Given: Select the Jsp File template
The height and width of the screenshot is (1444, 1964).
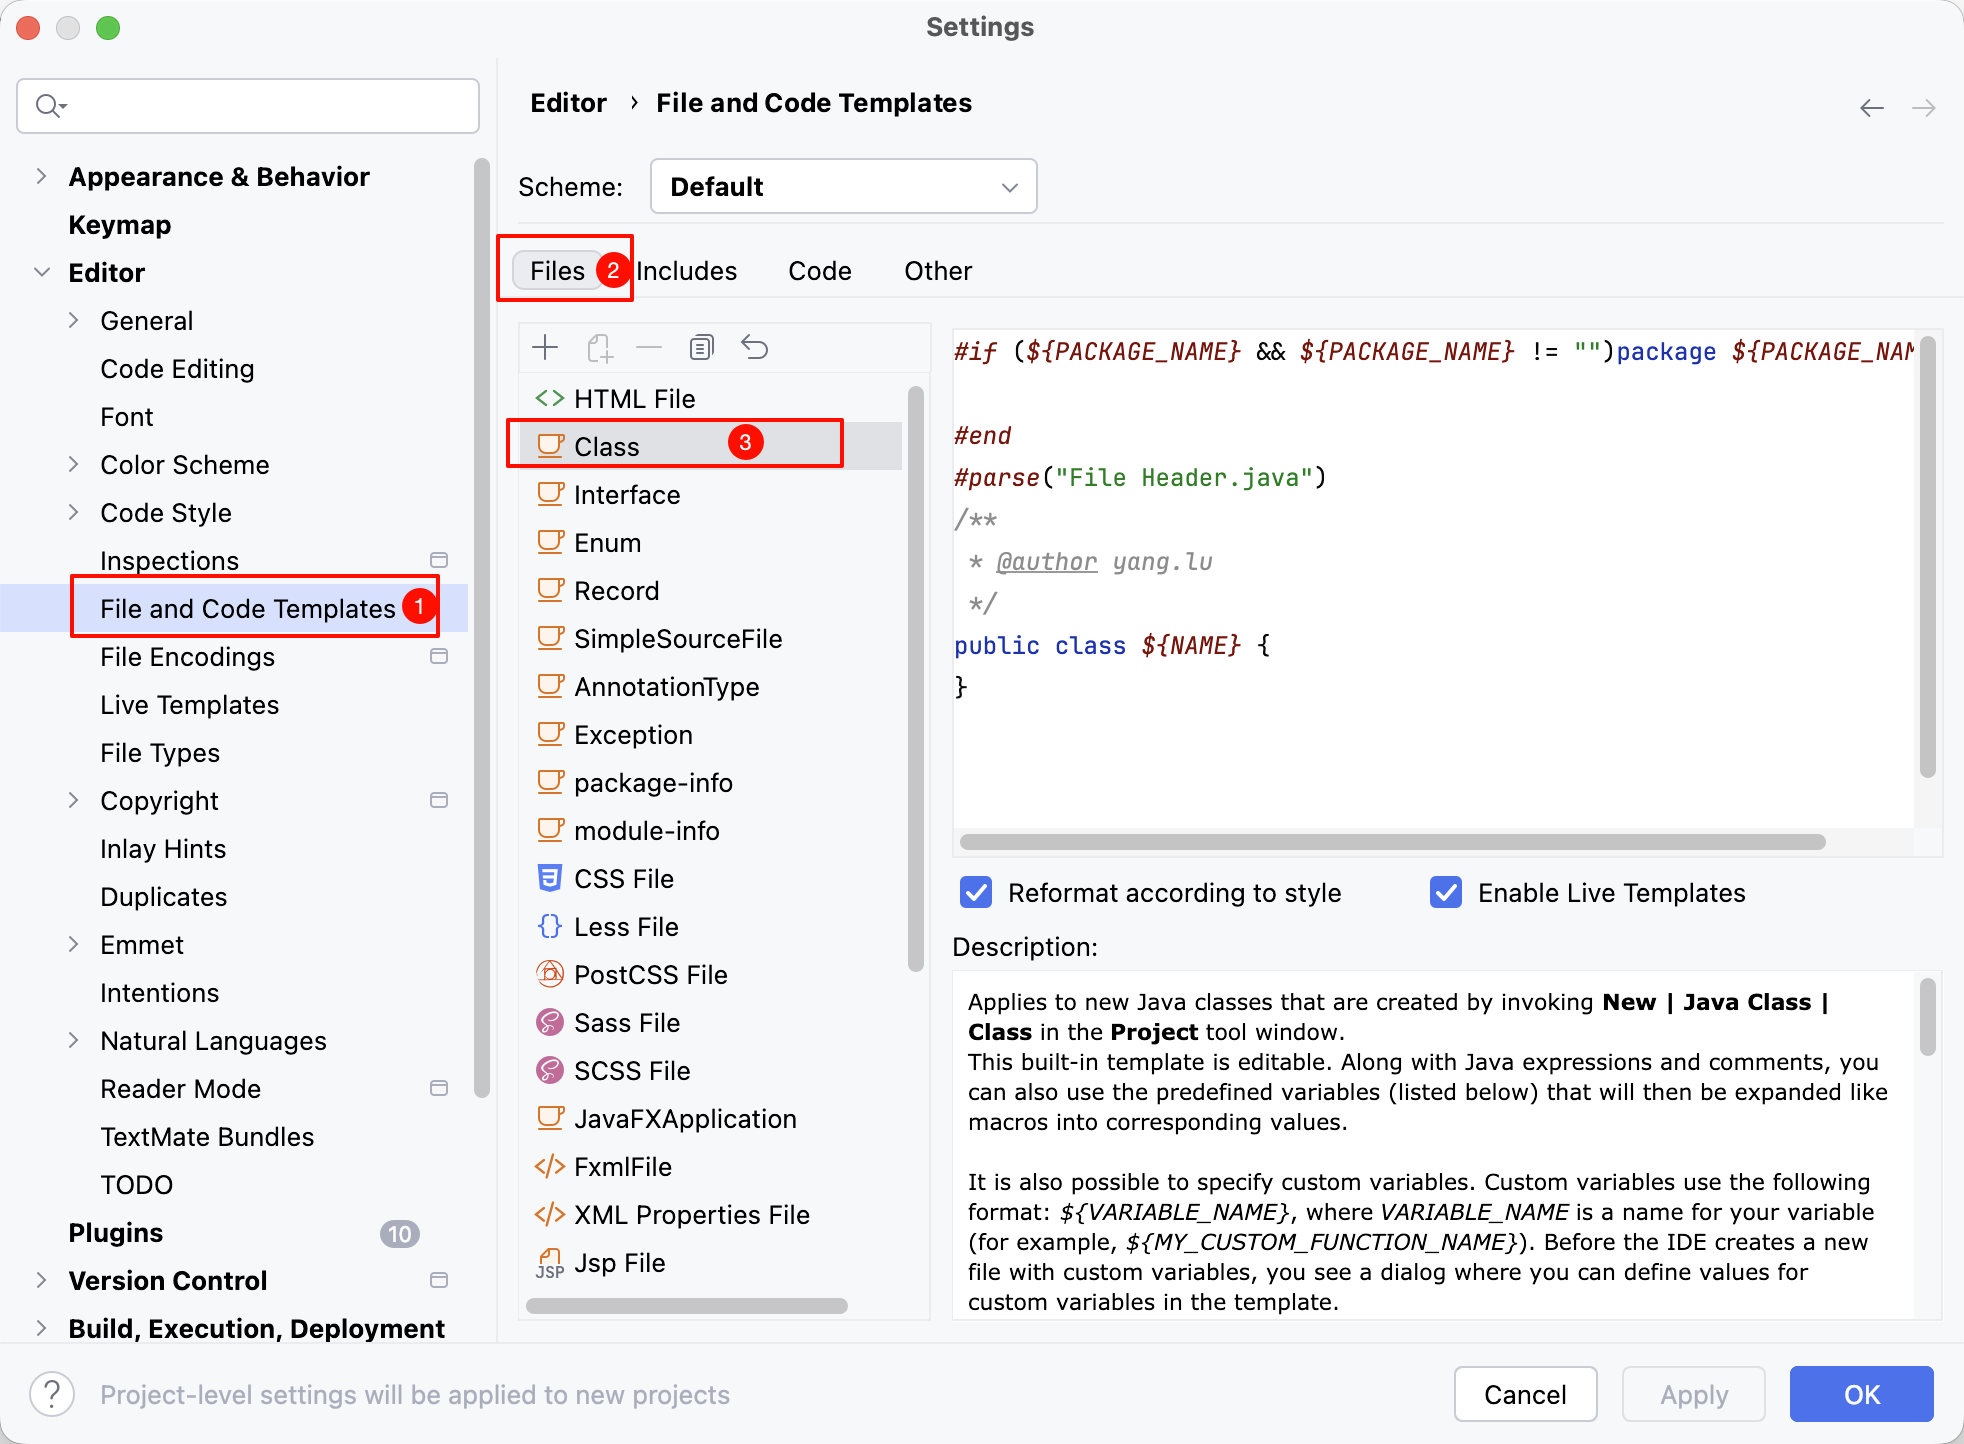Looking at the screenshot, I should [618, 1262].
